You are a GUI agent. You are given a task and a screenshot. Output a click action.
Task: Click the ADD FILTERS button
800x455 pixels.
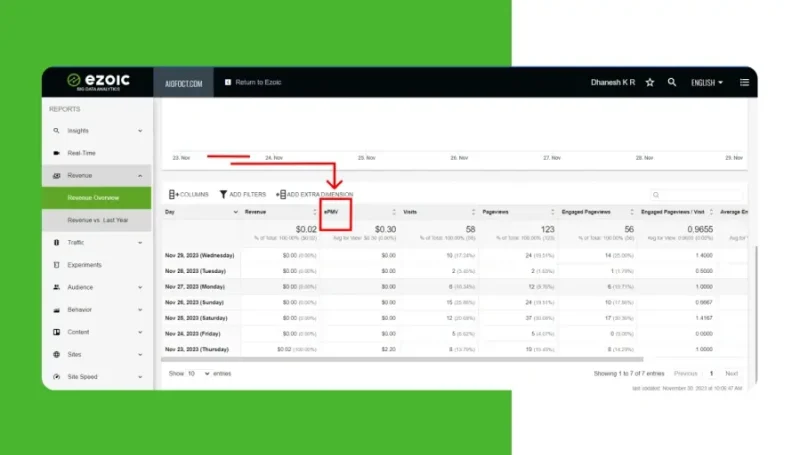point(243,194)
